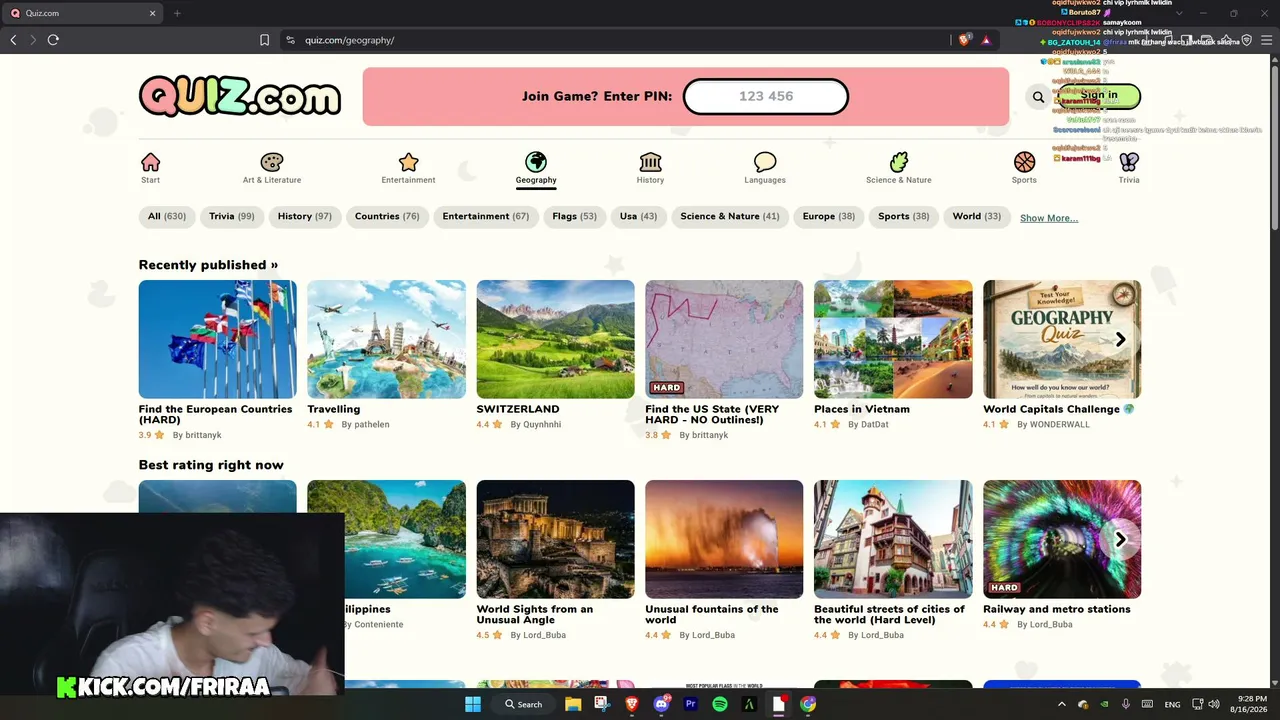Open the taskbar clock and date
The height and width of the screenshot is (720, 1280).
click(1250, 704)
